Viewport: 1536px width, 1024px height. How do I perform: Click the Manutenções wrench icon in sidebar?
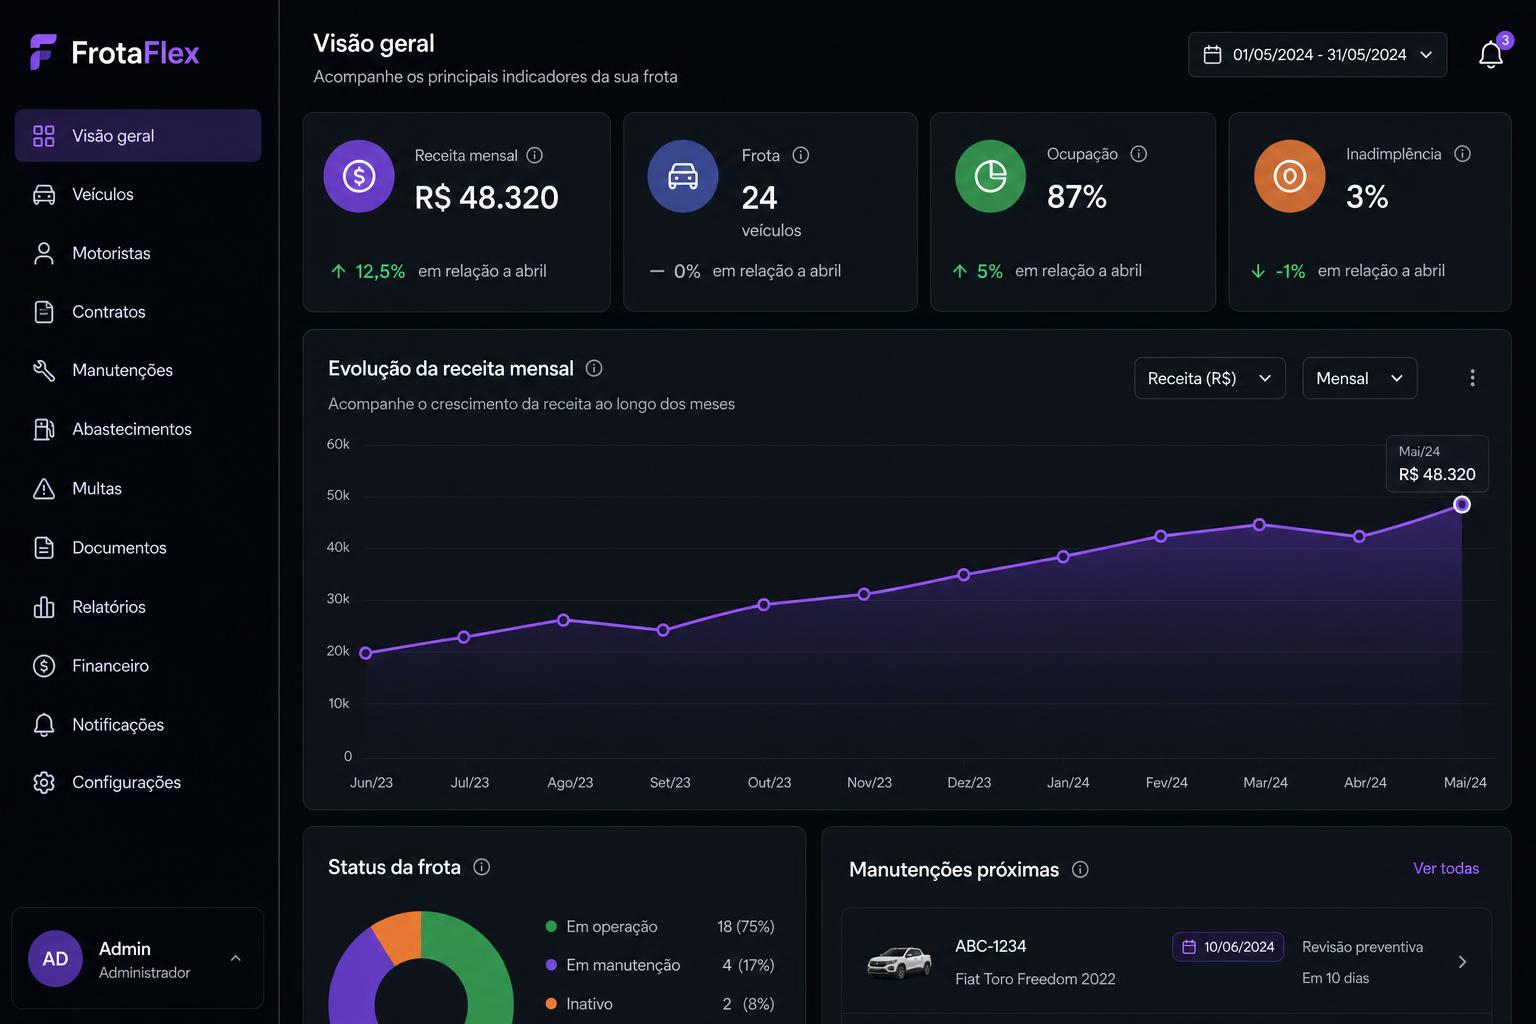point(44,370)
